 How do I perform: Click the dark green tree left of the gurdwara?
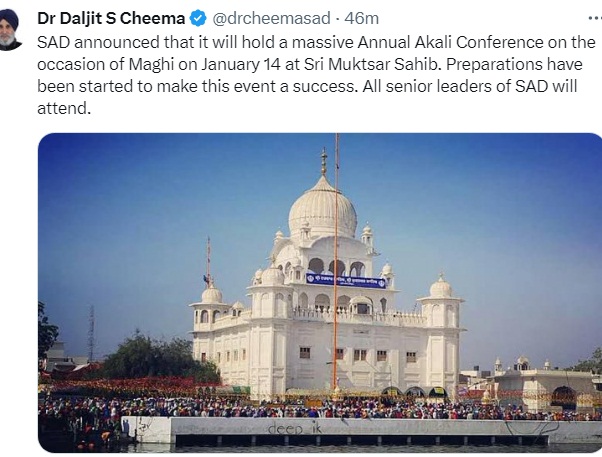(x=154, y=357)
